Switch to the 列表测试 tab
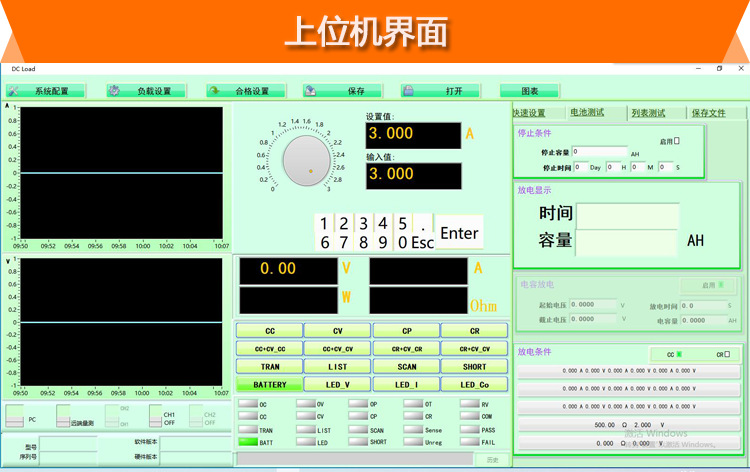 (x=648, y=113)
